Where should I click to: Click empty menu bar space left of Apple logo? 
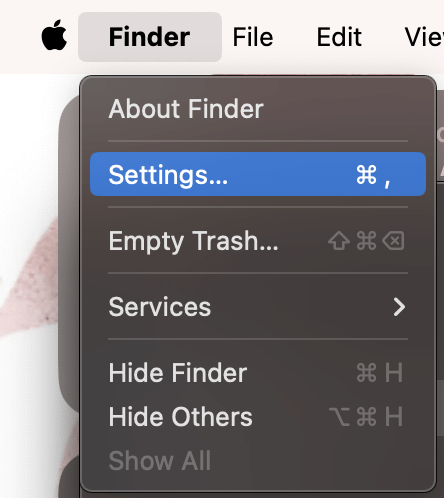tap(18, 37)
